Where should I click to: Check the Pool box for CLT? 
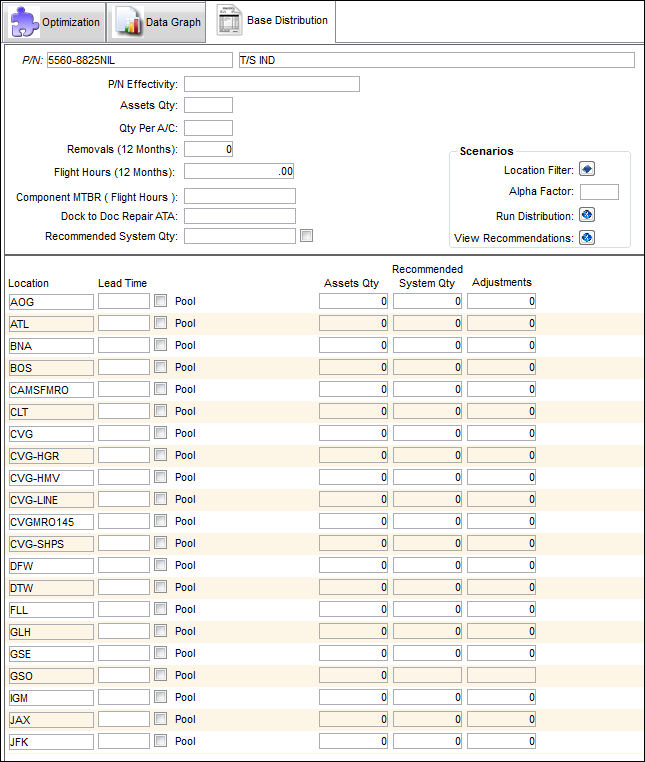pos(160,411)
